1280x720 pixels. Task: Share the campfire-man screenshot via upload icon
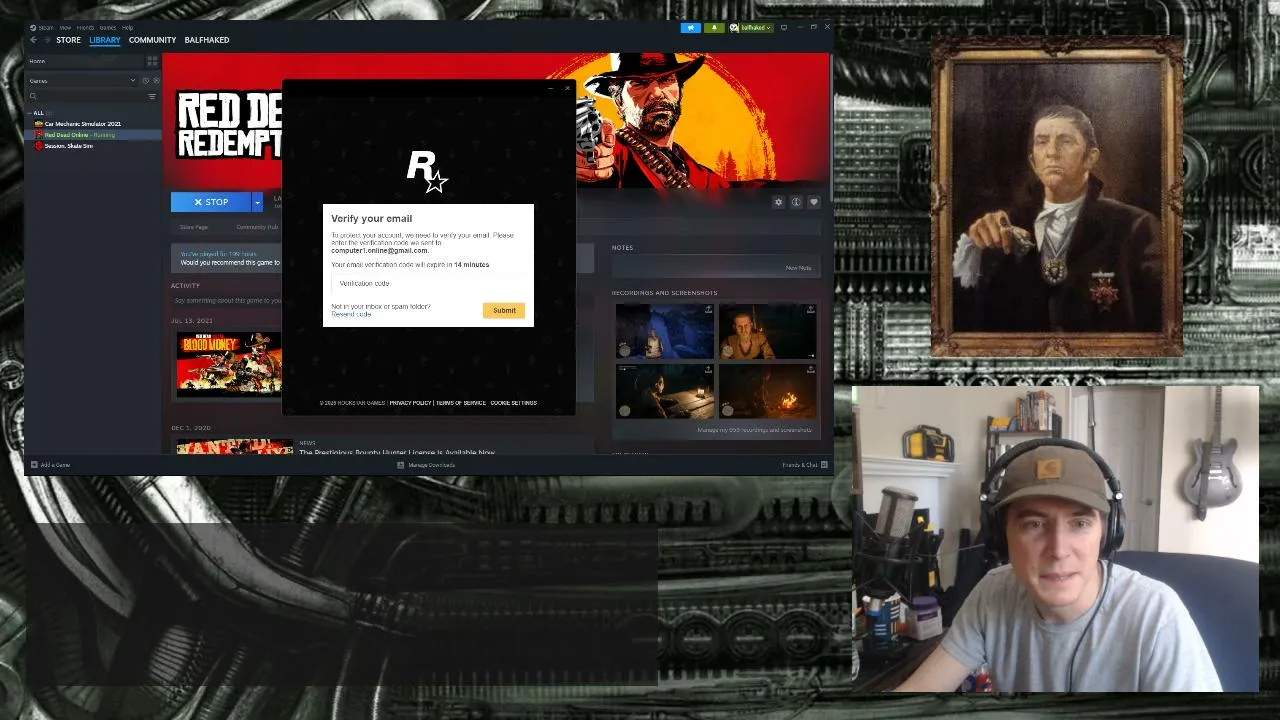pos(811,310)
